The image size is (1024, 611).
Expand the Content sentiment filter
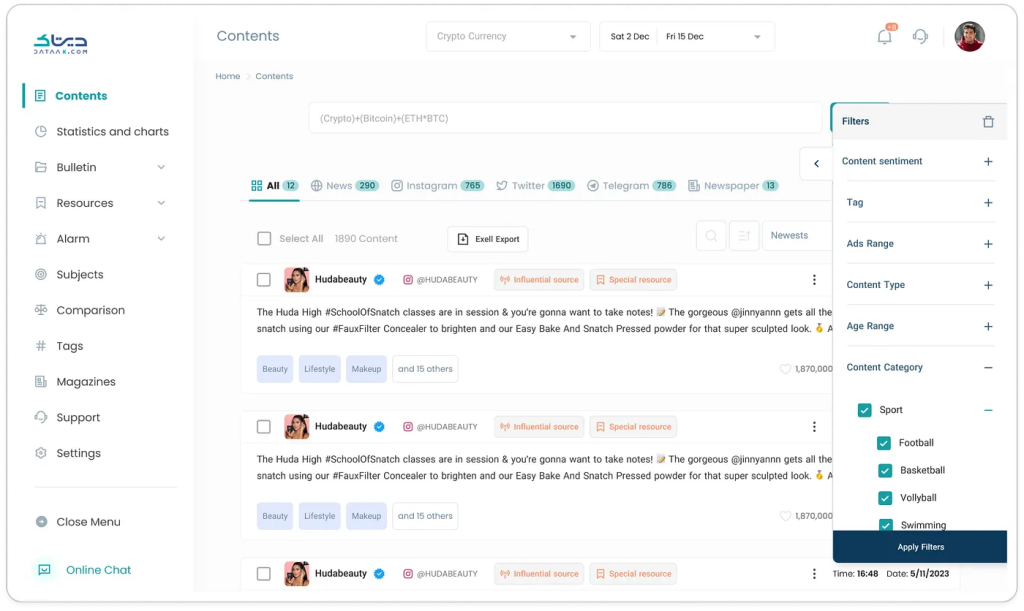[x=988, y=162]
